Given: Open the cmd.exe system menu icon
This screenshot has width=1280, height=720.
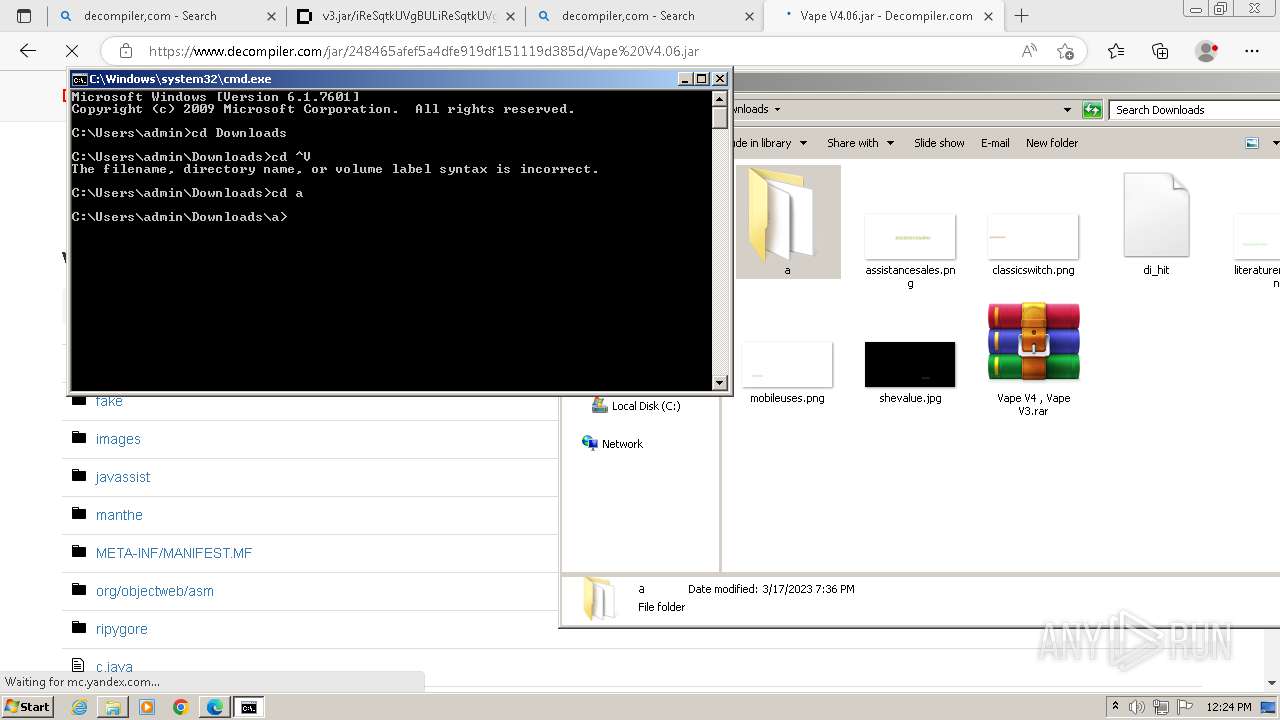Looking at the screenshot, I should click(x=79, y=79).
